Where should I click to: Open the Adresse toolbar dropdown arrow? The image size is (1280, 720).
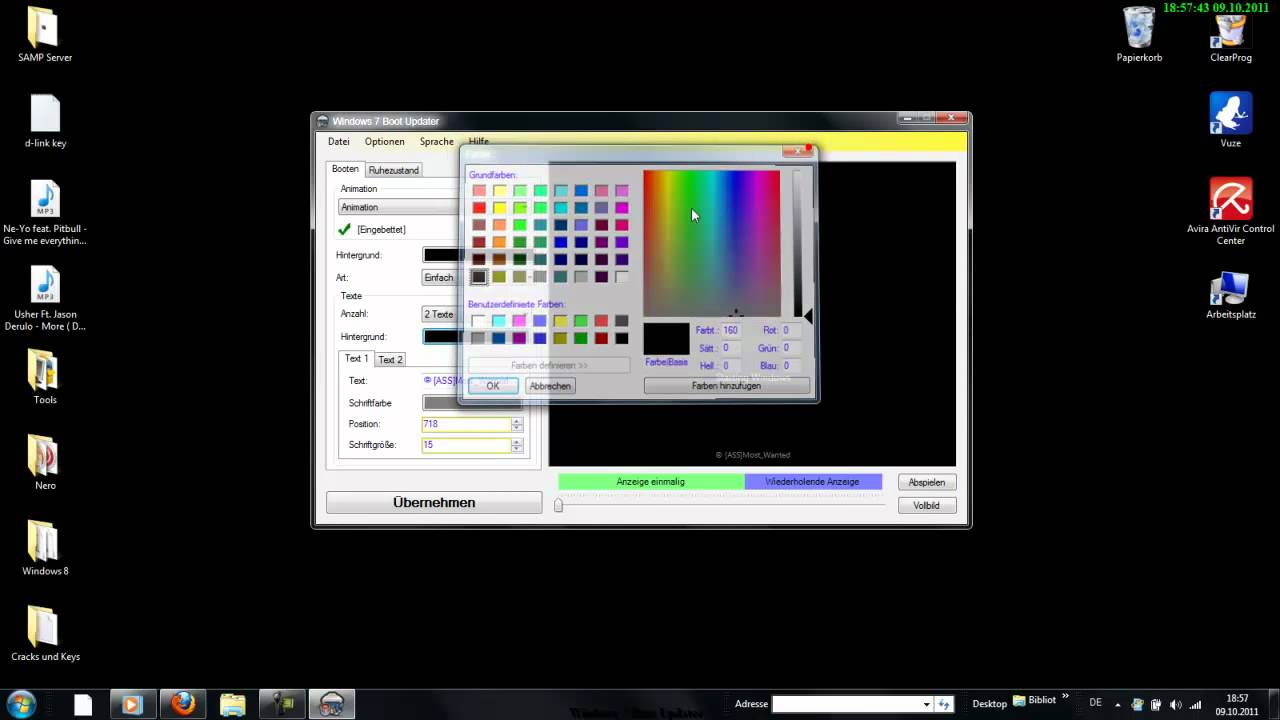coord(926,704)
